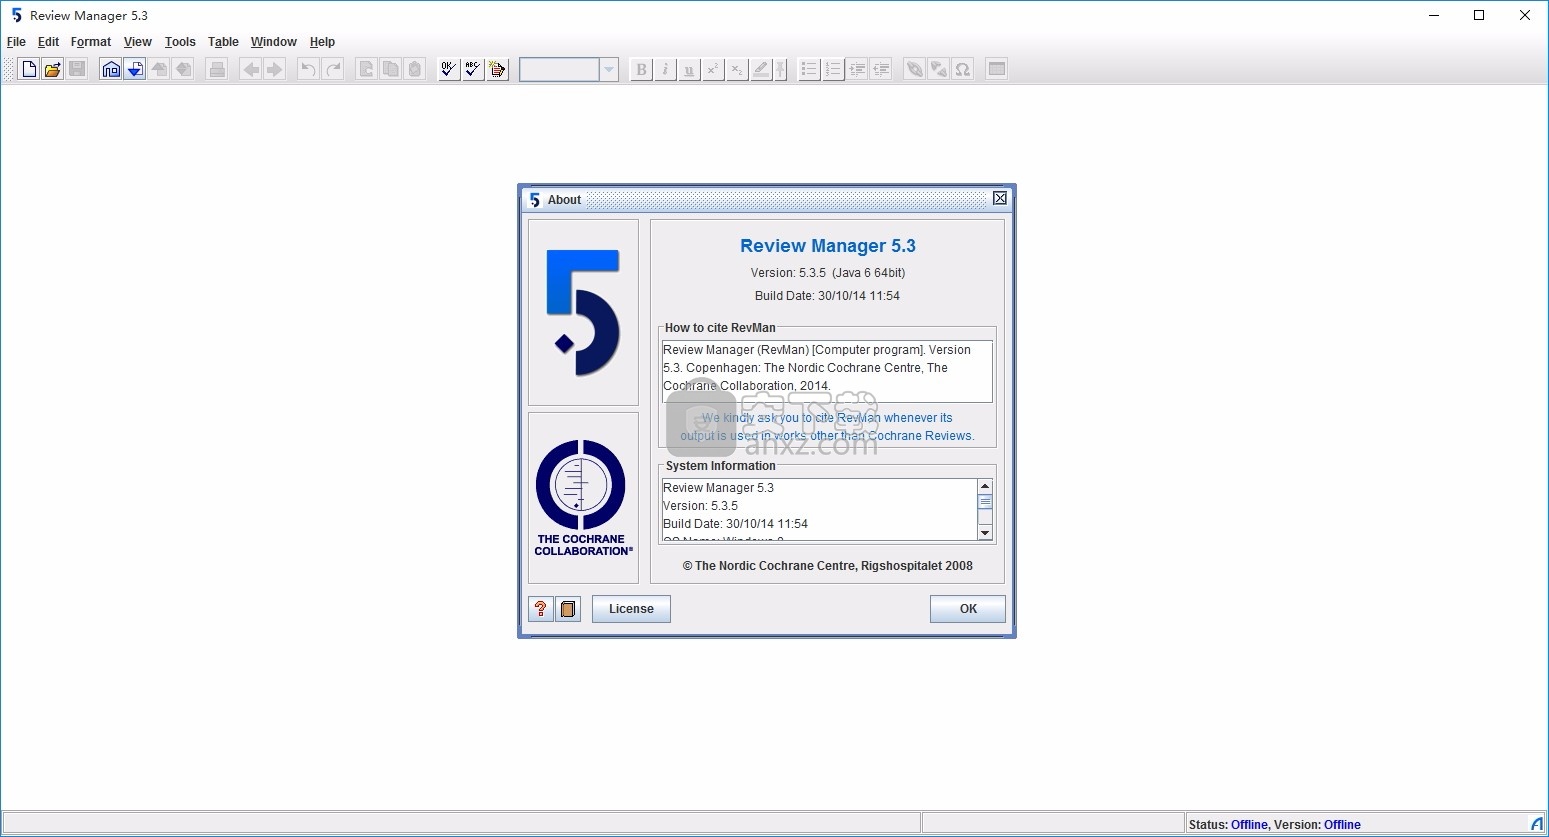Close the About dialog with its X
The height and width of the screenshot is (837, 1549).
click(x=1000, y=199)
